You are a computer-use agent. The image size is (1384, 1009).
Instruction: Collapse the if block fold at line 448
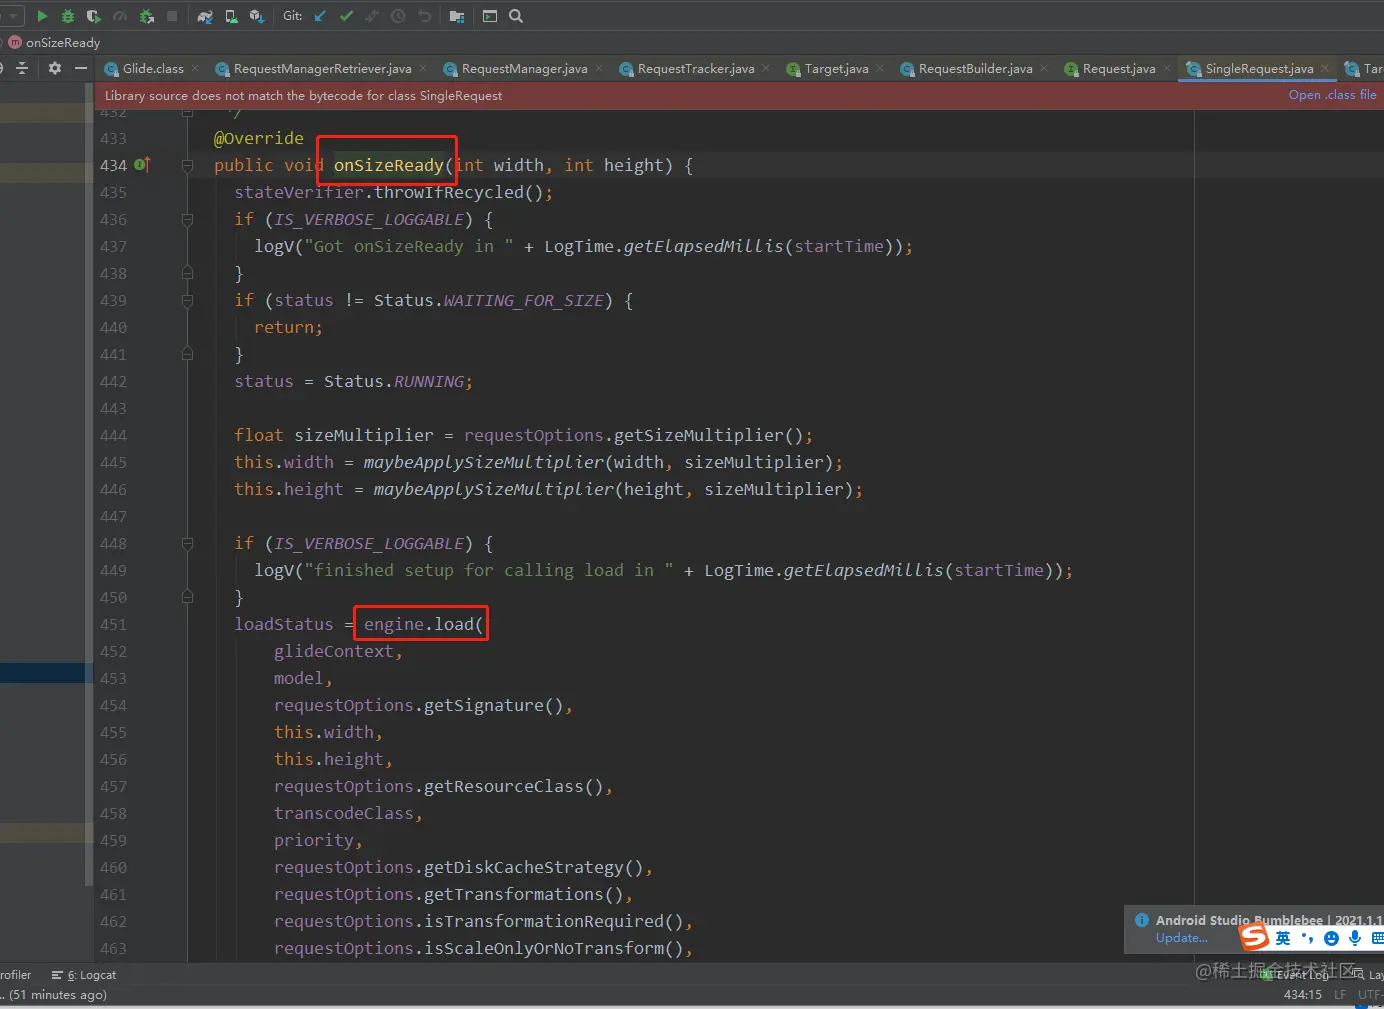click(187, 543)
